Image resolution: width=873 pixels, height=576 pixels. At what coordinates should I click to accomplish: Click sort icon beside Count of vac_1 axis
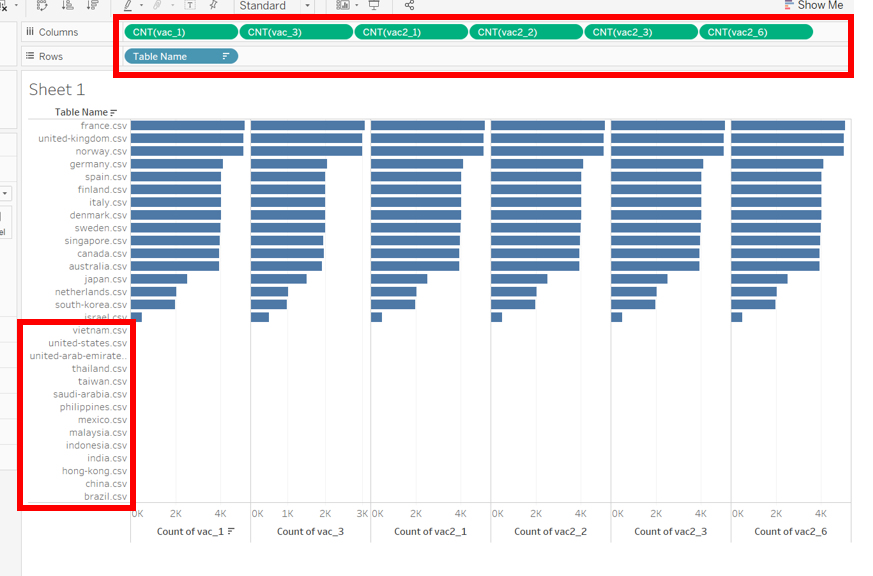pos(231,531)
